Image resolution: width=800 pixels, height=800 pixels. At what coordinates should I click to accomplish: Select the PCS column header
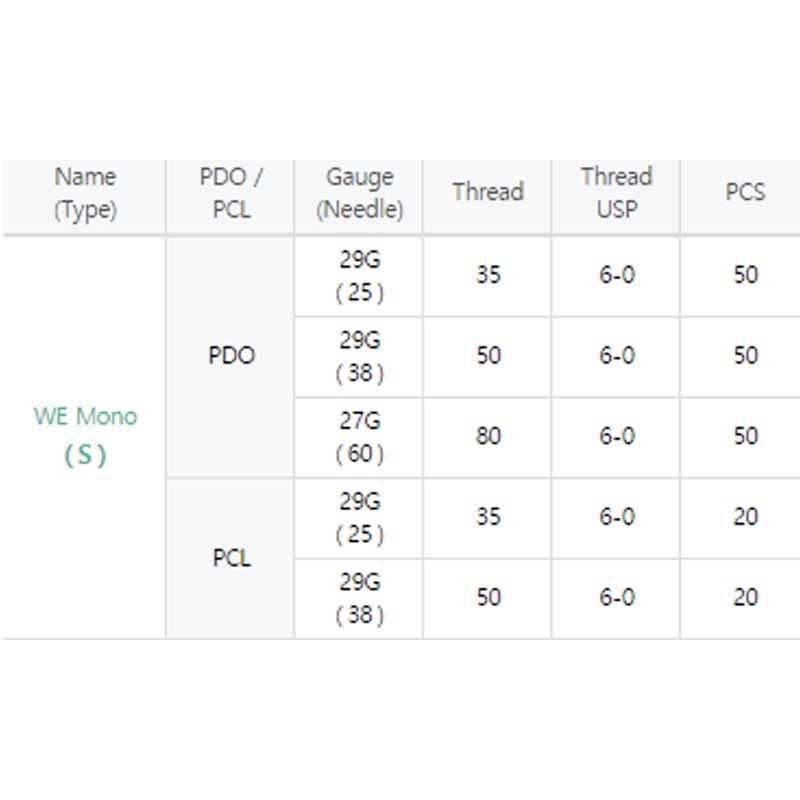[745, 192]
